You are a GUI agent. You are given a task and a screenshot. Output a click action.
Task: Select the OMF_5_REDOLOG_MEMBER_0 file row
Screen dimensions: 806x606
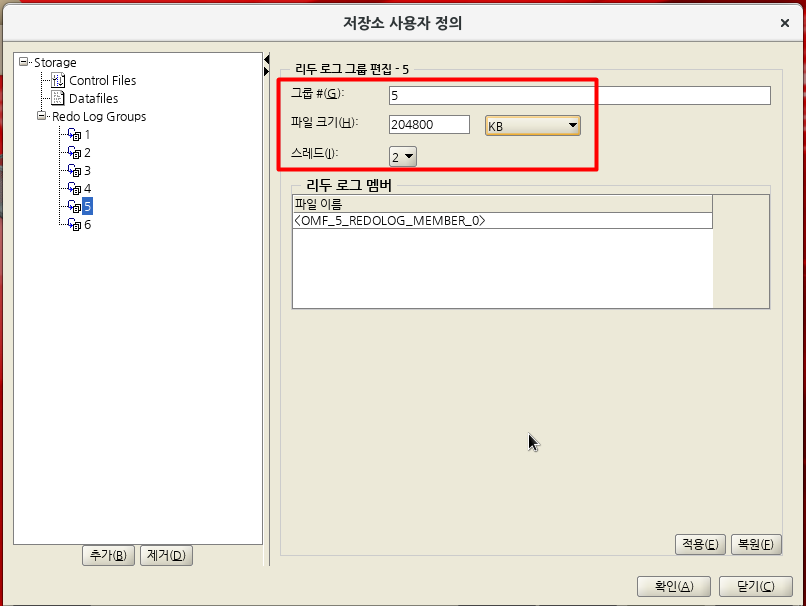[x=502, y=221]
